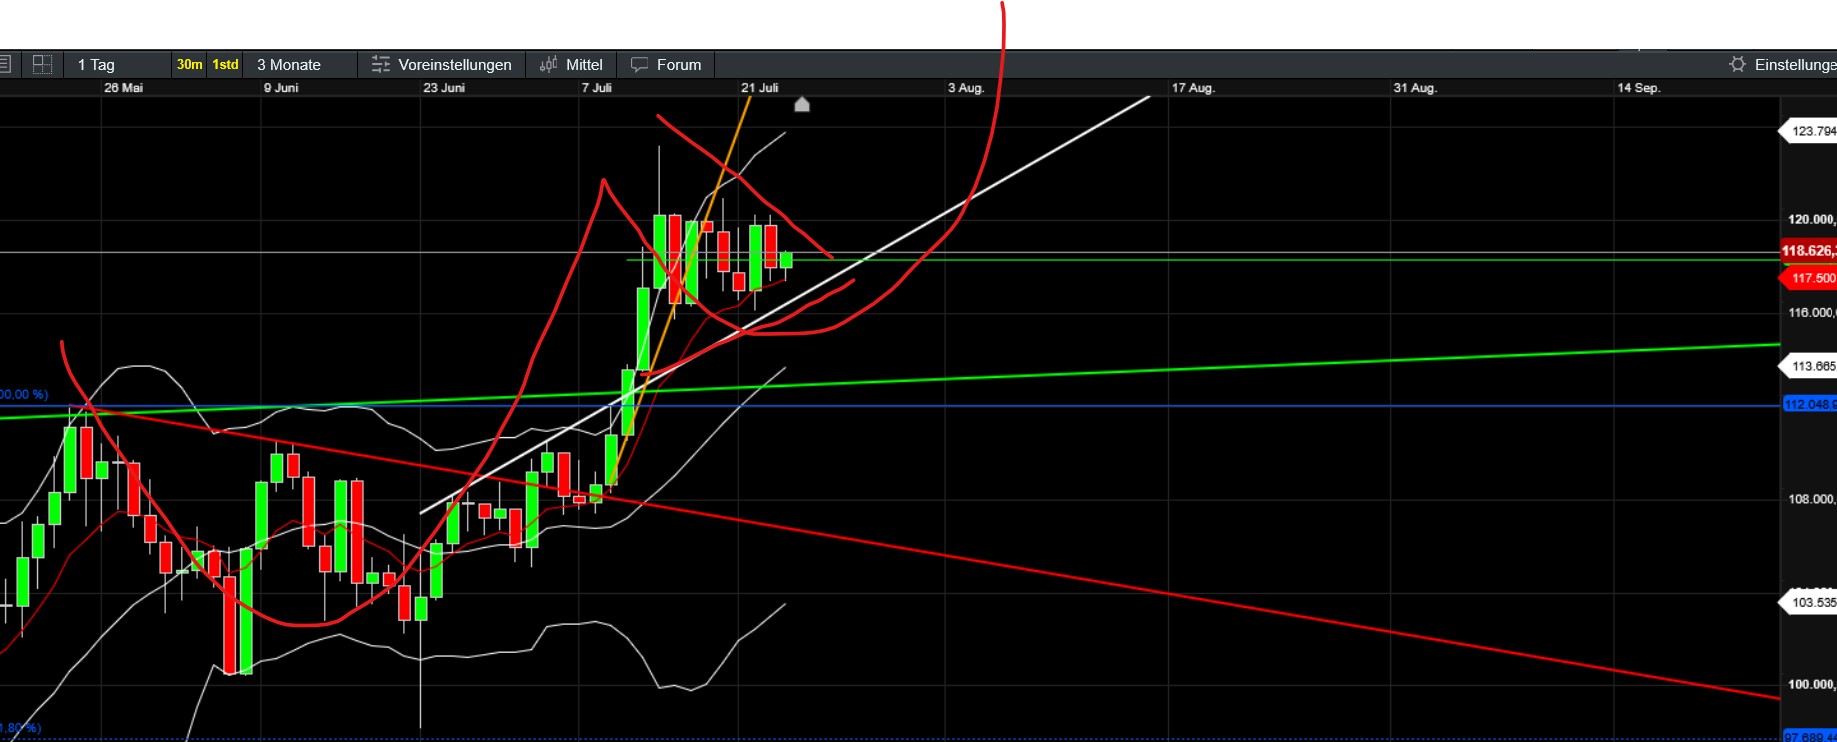Screen dimensions: 1837x742
Task: Switch to the 30m interval
Action: [x=189, y=65]
